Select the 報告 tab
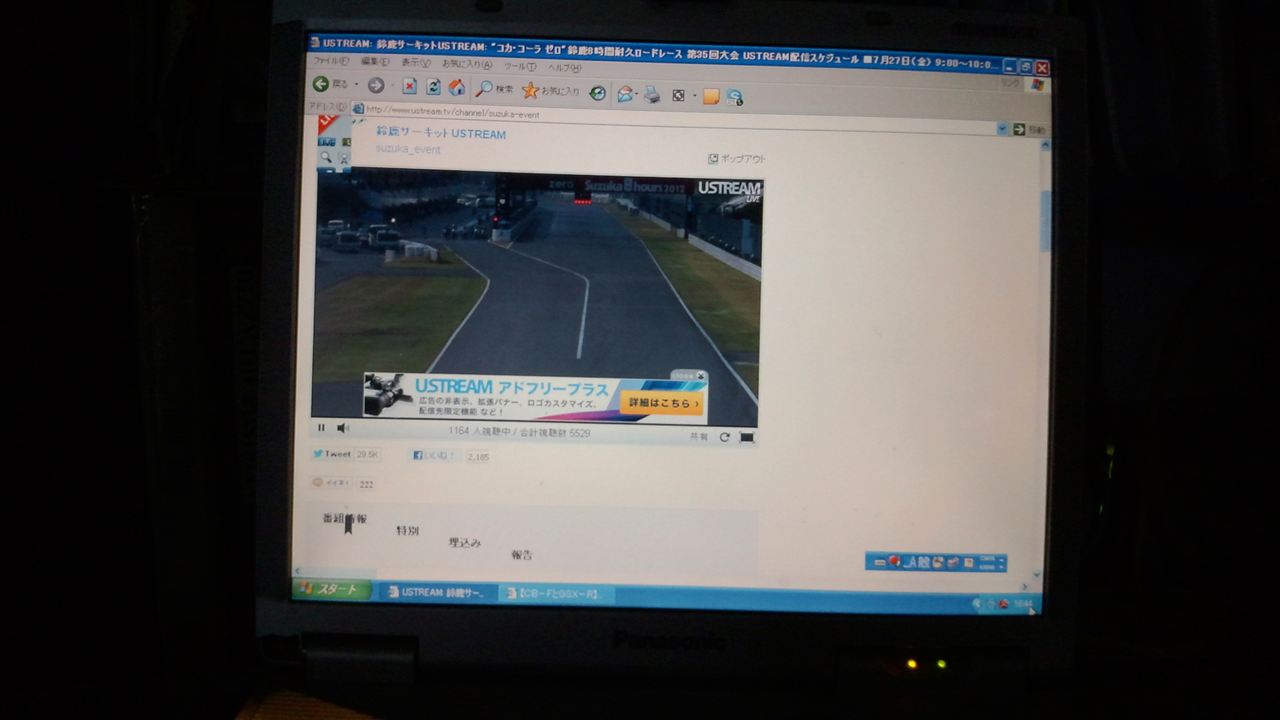This screenshot has width=1280, height=720. pos(522,554)
